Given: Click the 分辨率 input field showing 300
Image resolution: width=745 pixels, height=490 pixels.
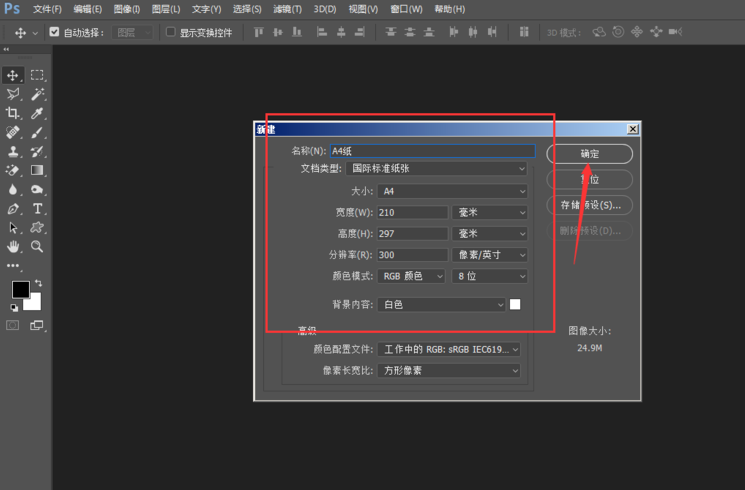Looking at the screenshot, I should (412, 255).
